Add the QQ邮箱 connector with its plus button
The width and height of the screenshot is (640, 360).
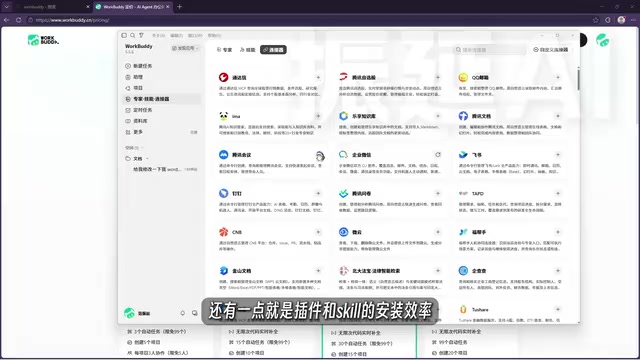click(x=558, y=77)
